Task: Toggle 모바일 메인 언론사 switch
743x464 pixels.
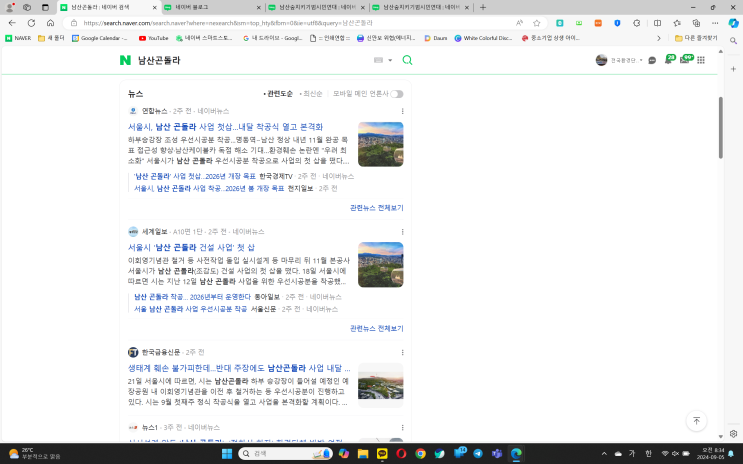Action: (x=397, y=94)
